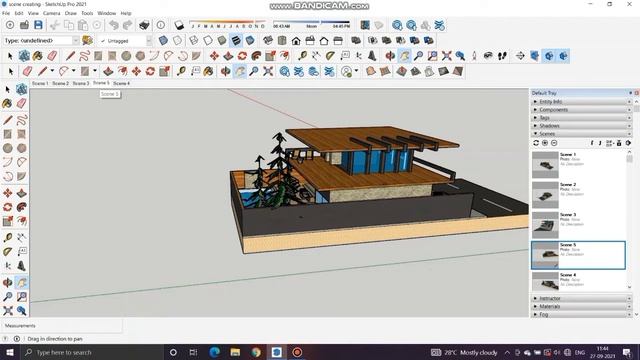Expand the Fog panel
Screen dimensions: 640x360
pos(582,314)
